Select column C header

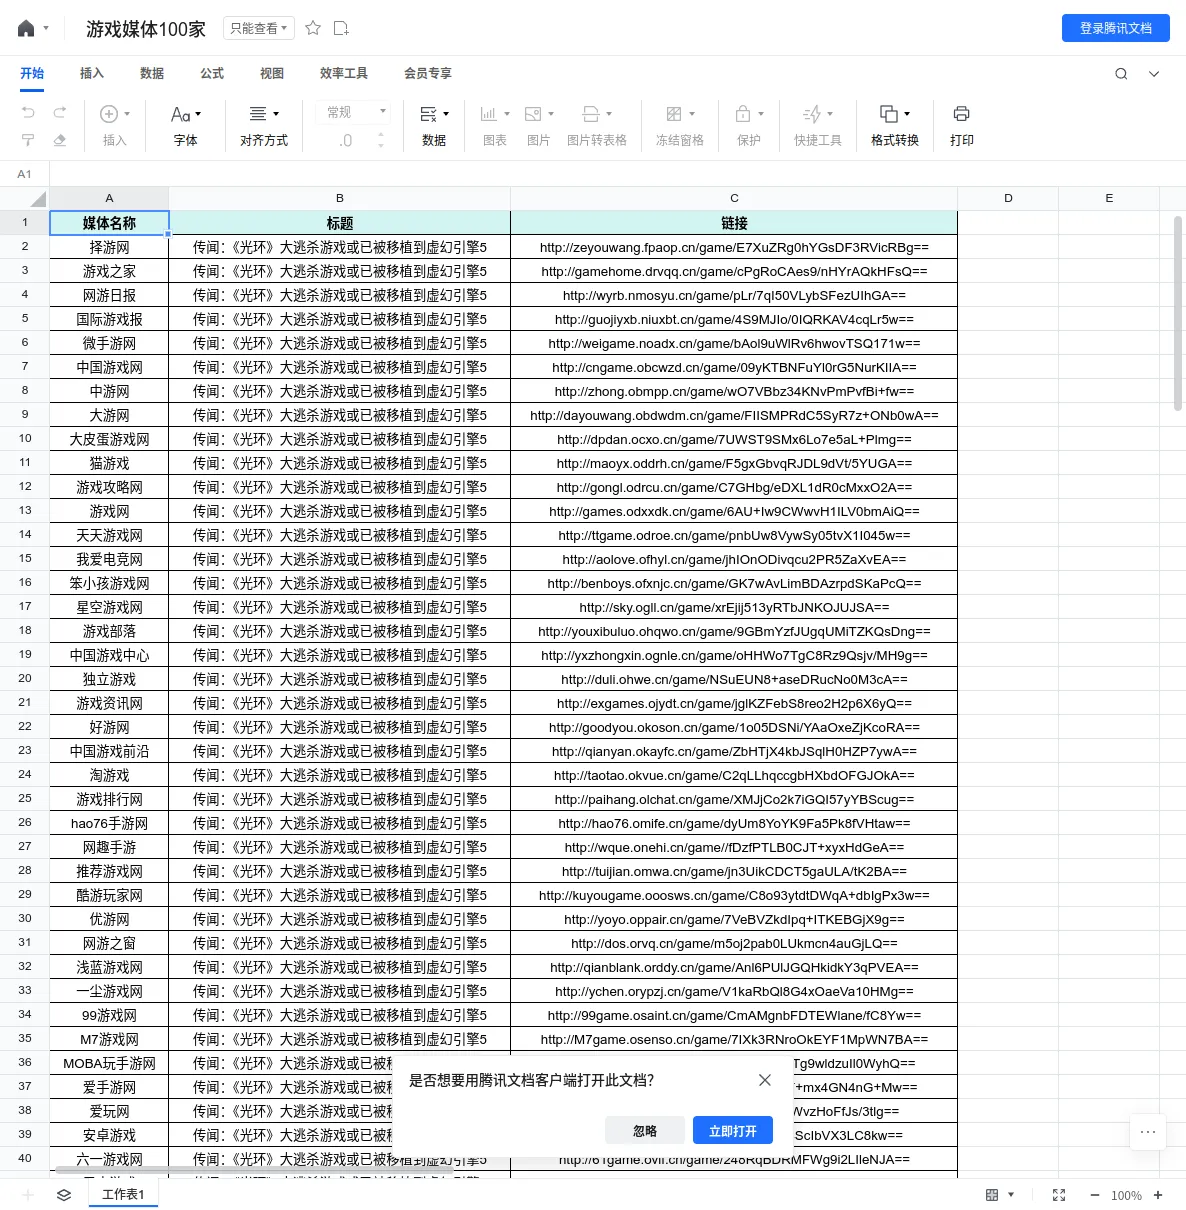coord(734,198)
